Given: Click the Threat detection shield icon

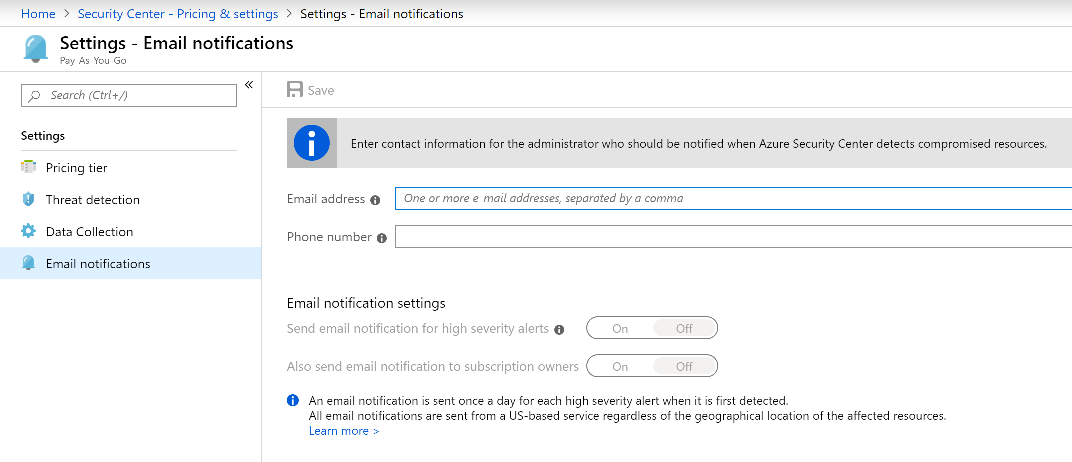Looking at the screenshot, I should click(28, 200).
